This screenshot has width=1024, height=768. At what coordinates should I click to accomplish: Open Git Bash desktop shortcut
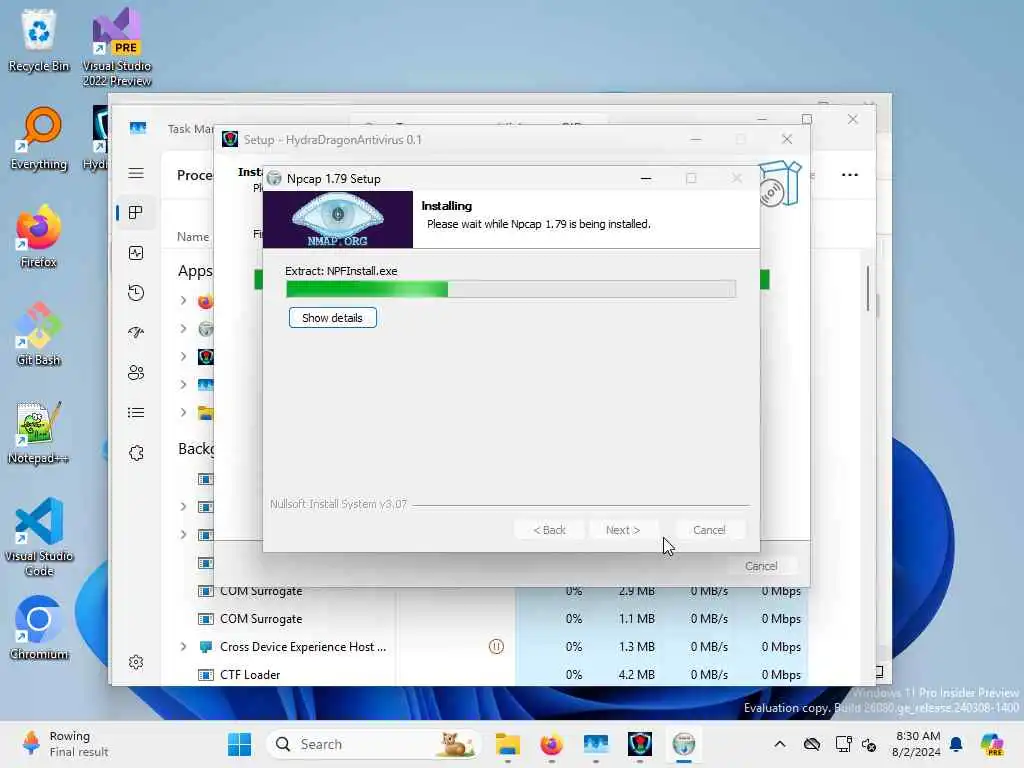[39, 334]
